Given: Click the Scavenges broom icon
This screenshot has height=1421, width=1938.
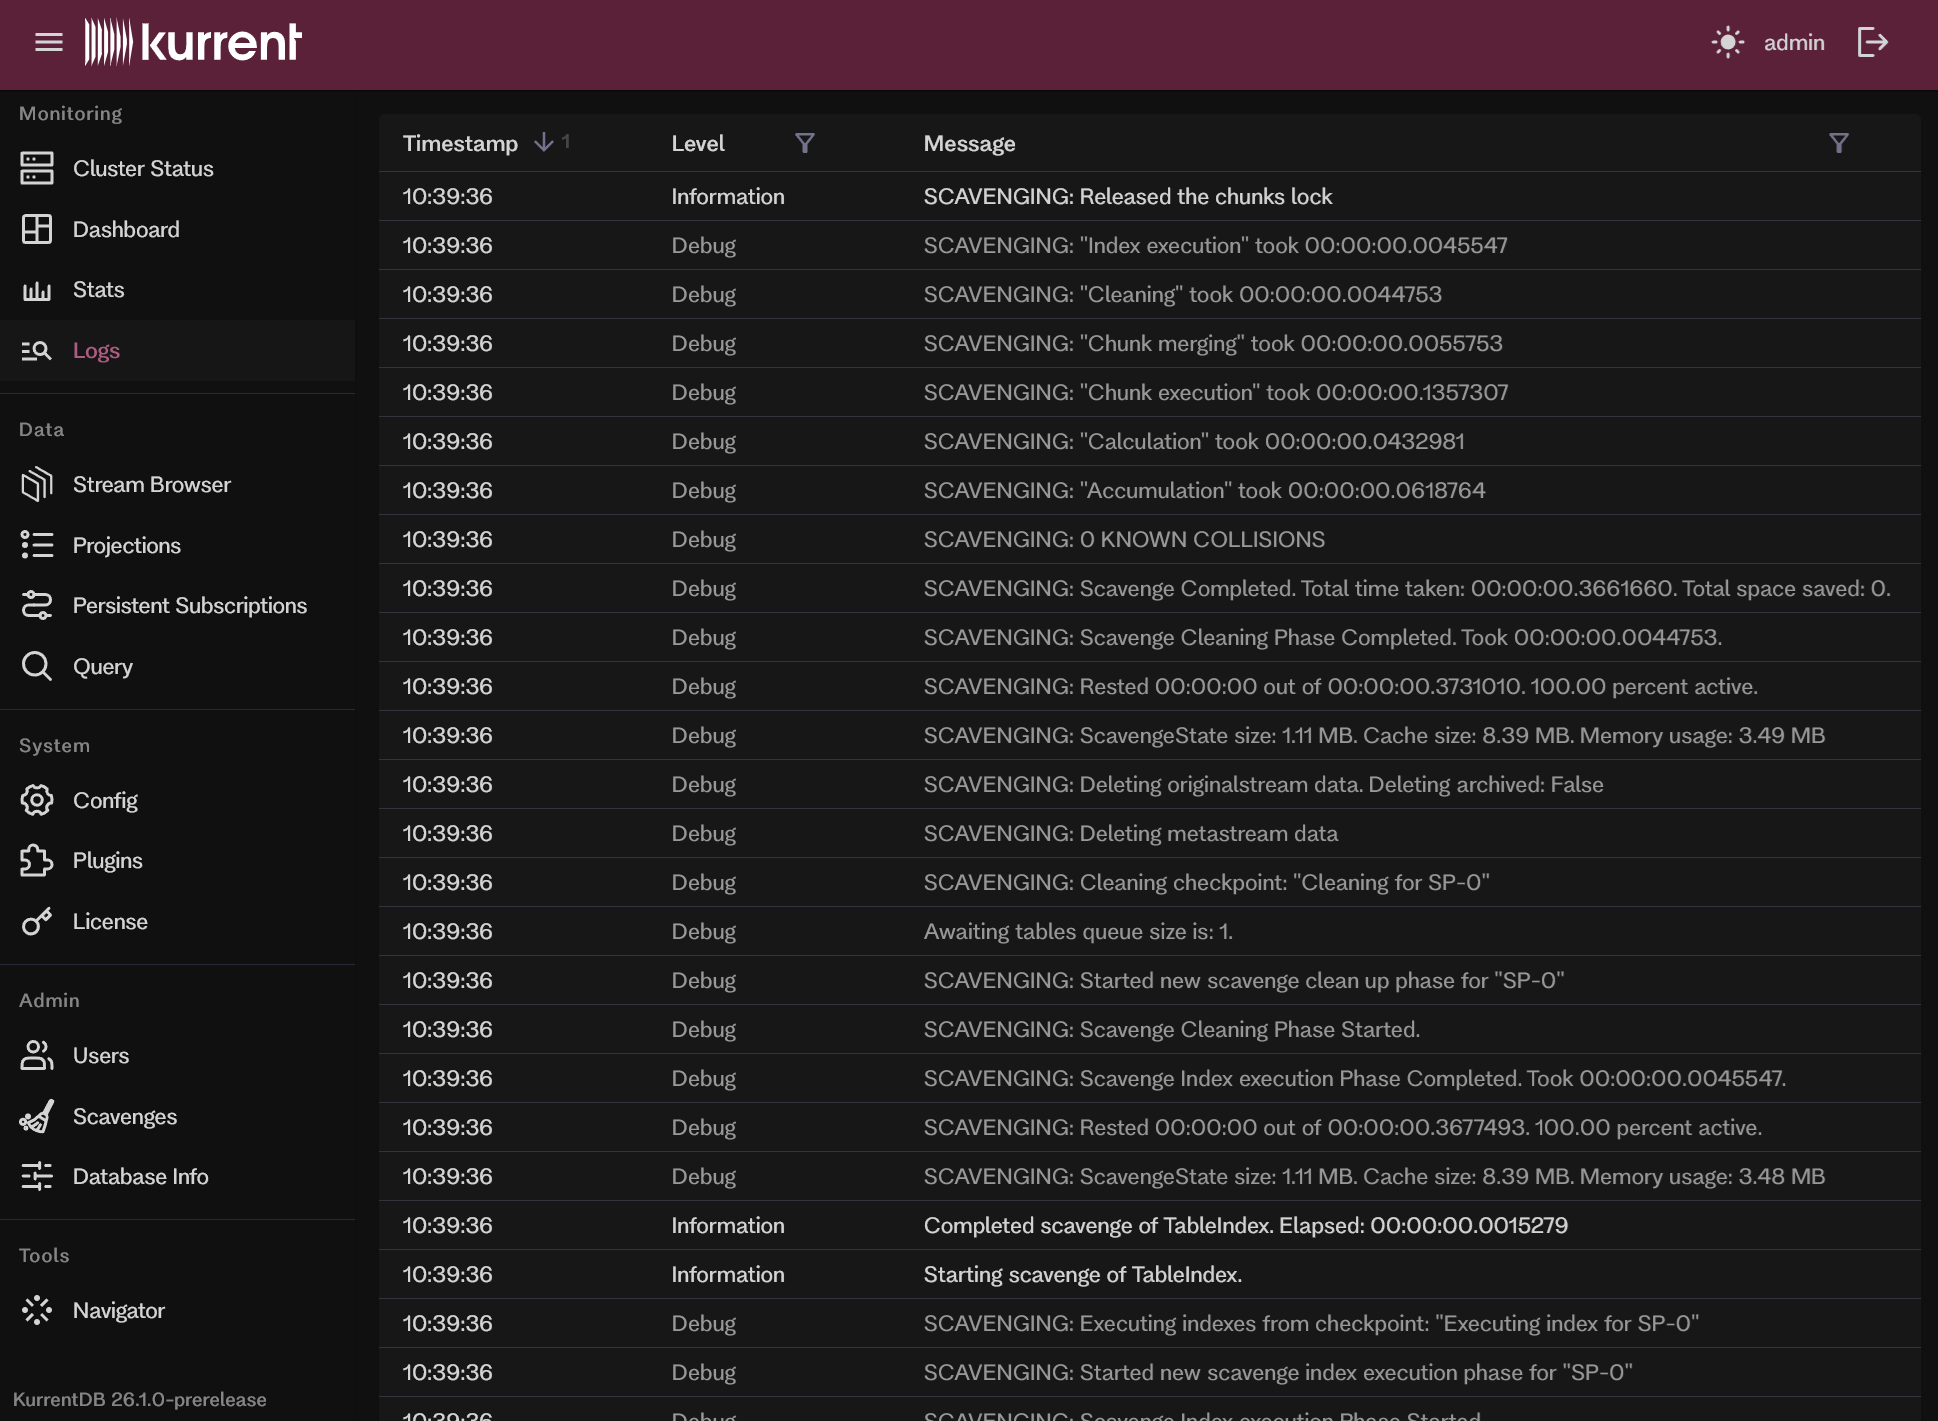Looking at the screenshot, I should [x=37, y=1116].
